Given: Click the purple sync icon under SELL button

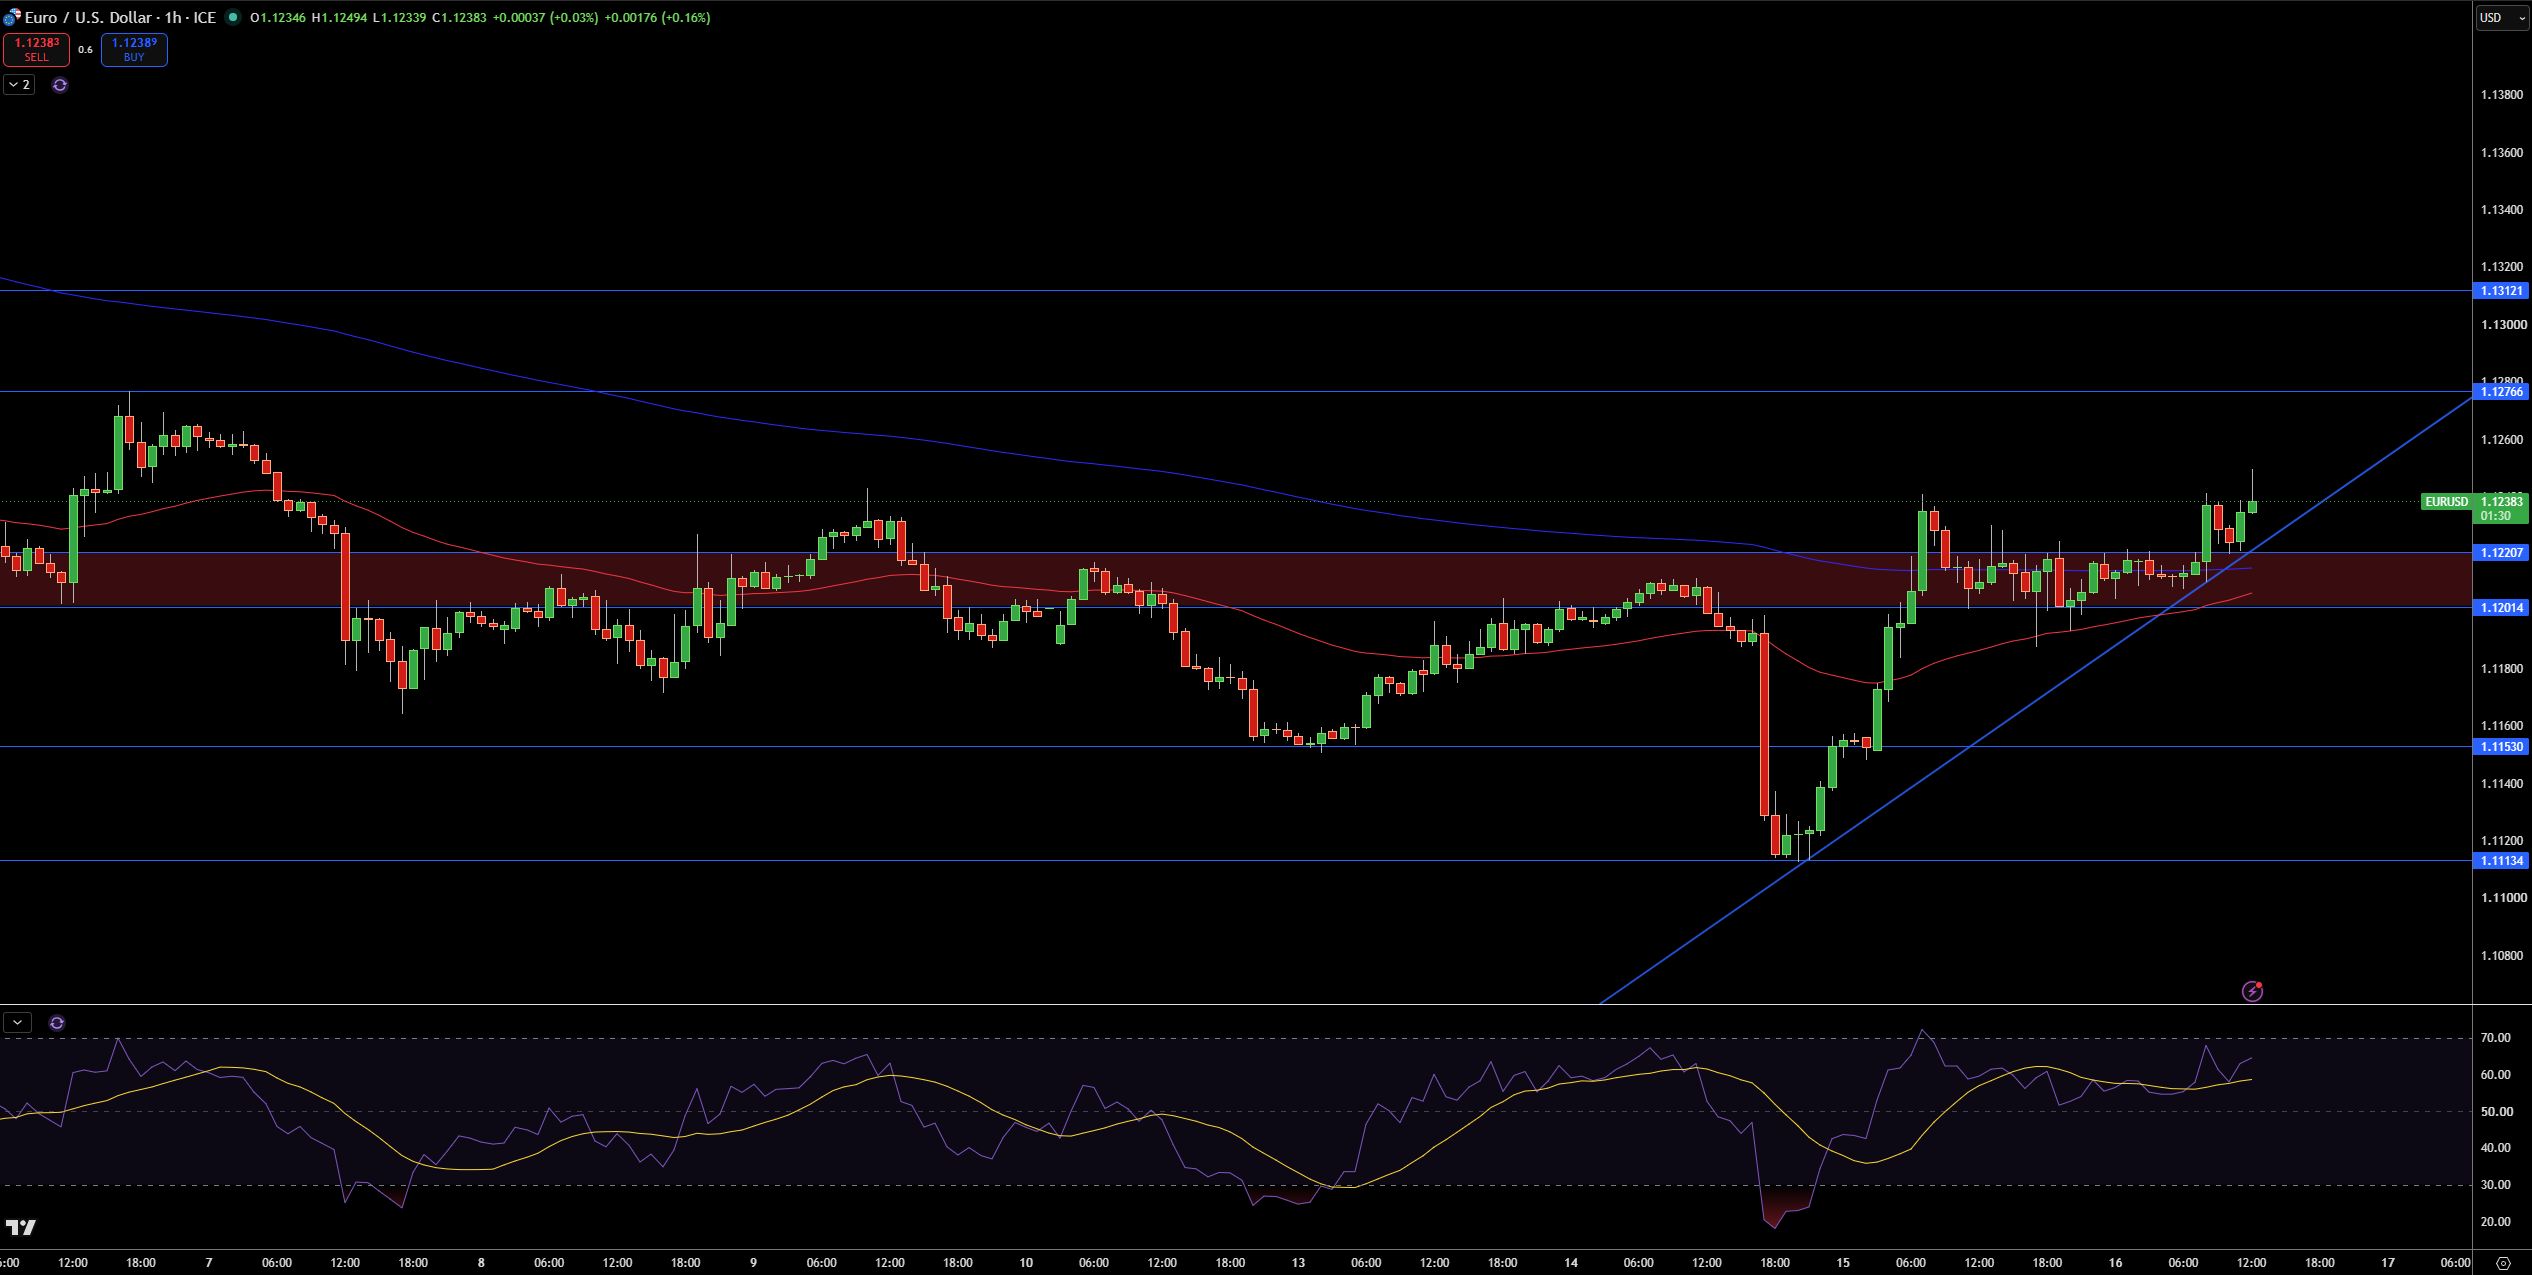Looking at the screenshot, I should [60, 85].
